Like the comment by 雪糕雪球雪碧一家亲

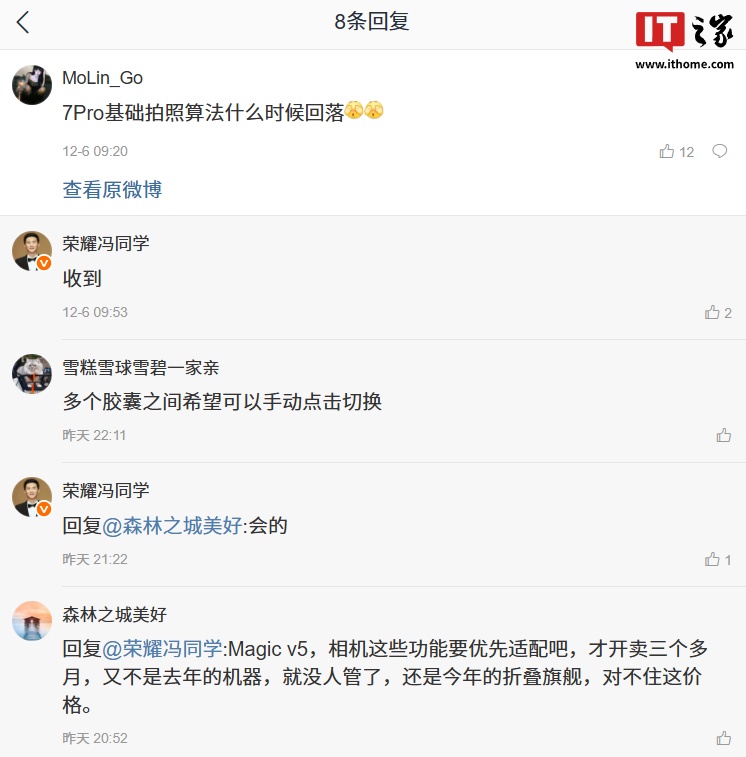pyautogui.click(x=723, y=436)
